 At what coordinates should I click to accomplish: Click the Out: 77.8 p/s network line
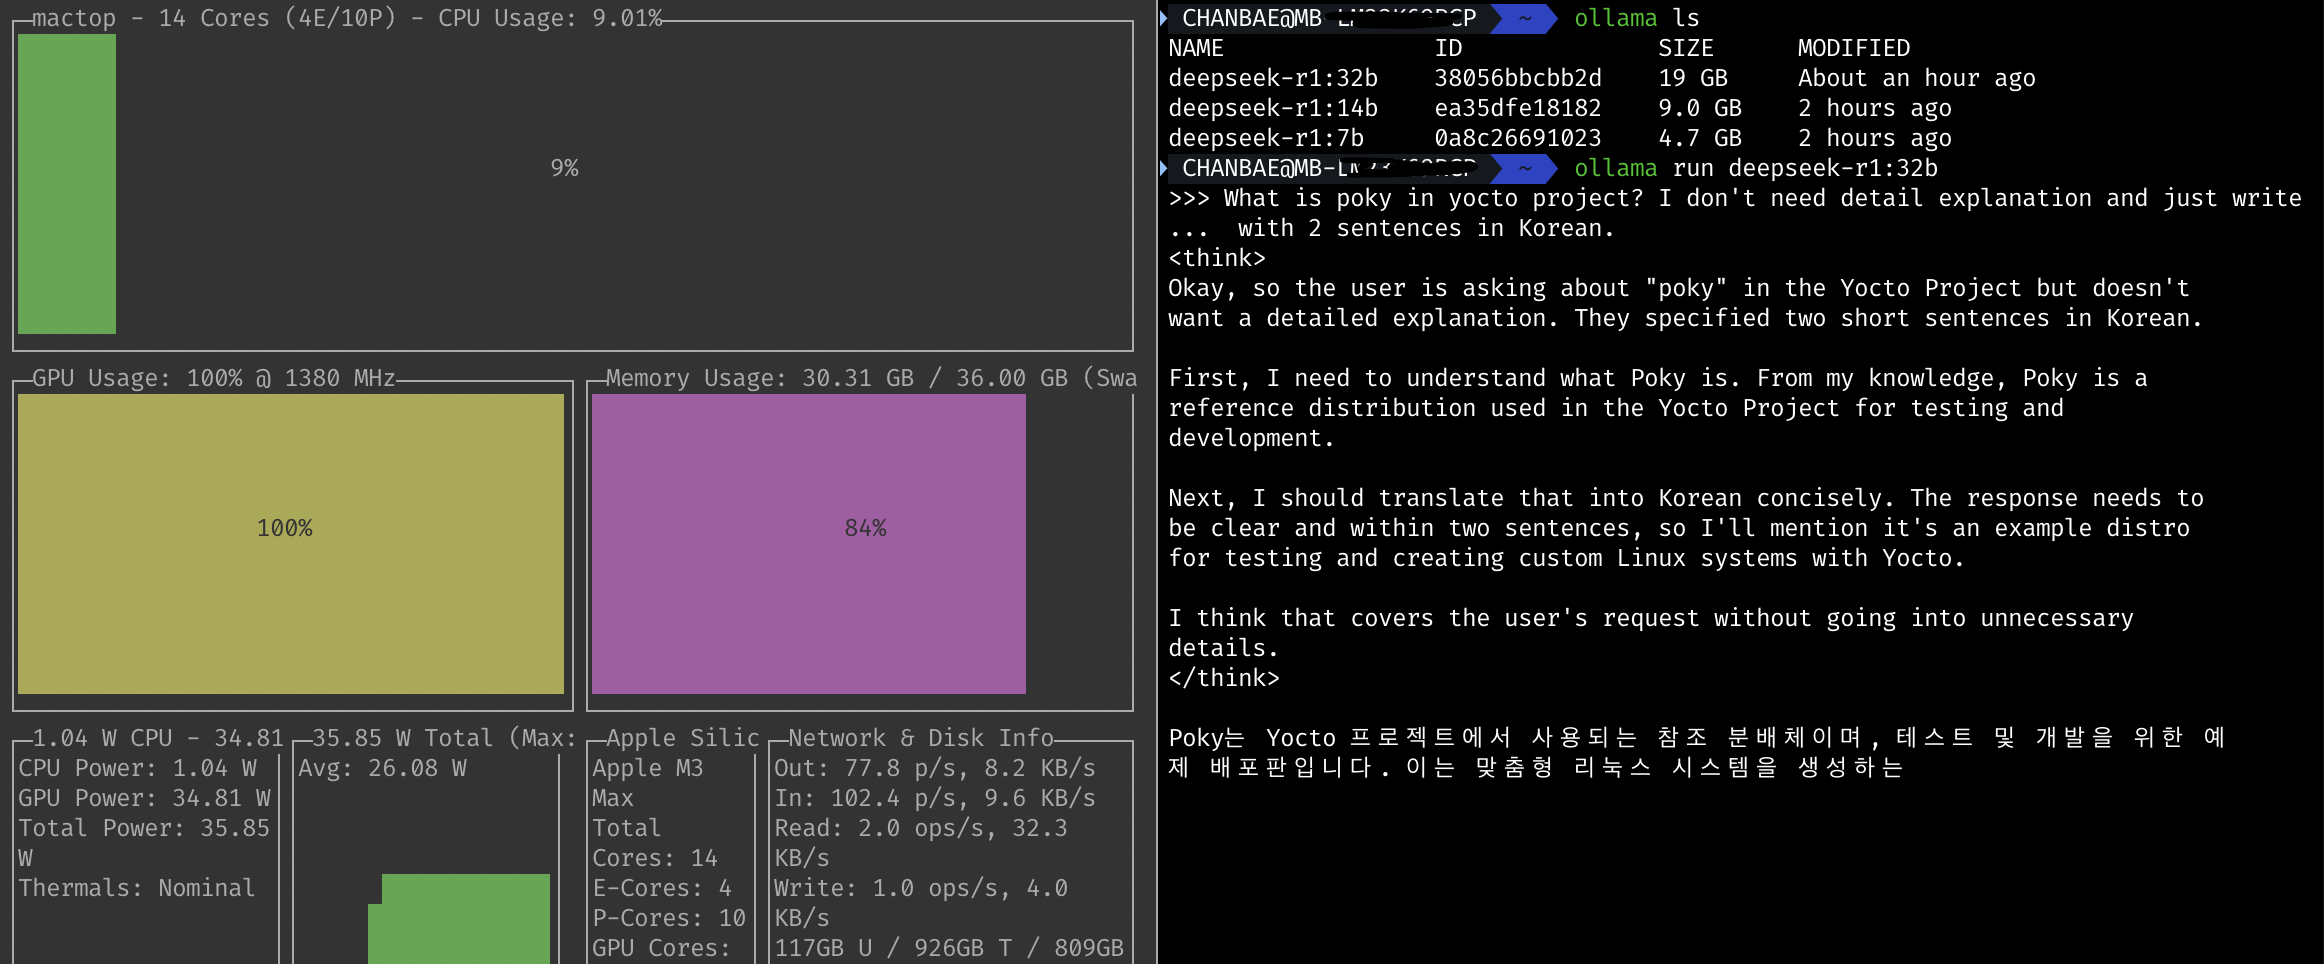click(x=935, y=768)
